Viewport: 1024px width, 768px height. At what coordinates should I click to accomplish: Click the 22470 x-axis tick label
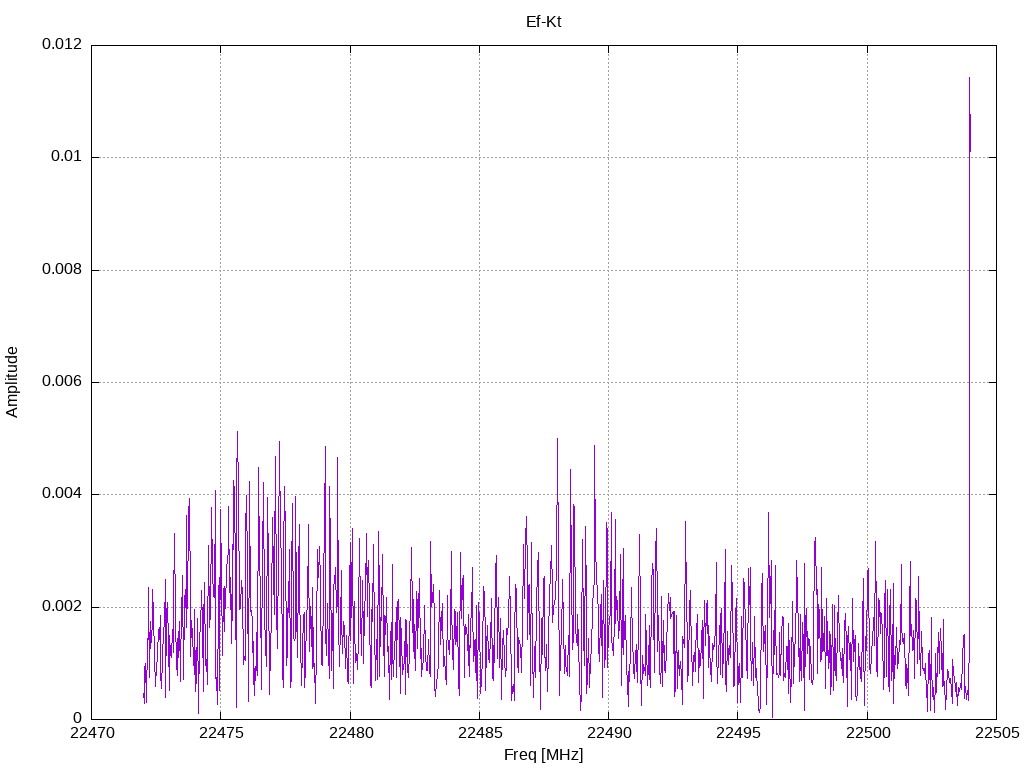pyautogui.click(x=91, y=733)
